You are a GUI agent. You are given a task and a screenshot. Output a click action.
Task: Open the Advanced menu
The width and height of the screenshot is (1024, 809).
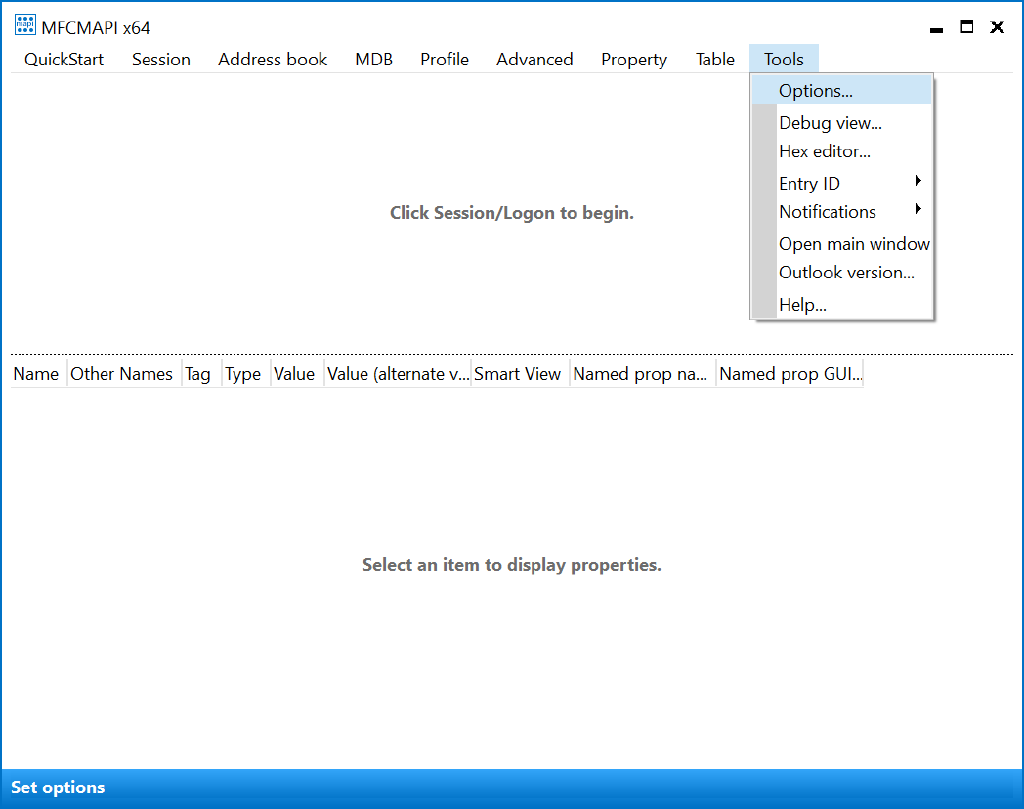click(535, 59)
